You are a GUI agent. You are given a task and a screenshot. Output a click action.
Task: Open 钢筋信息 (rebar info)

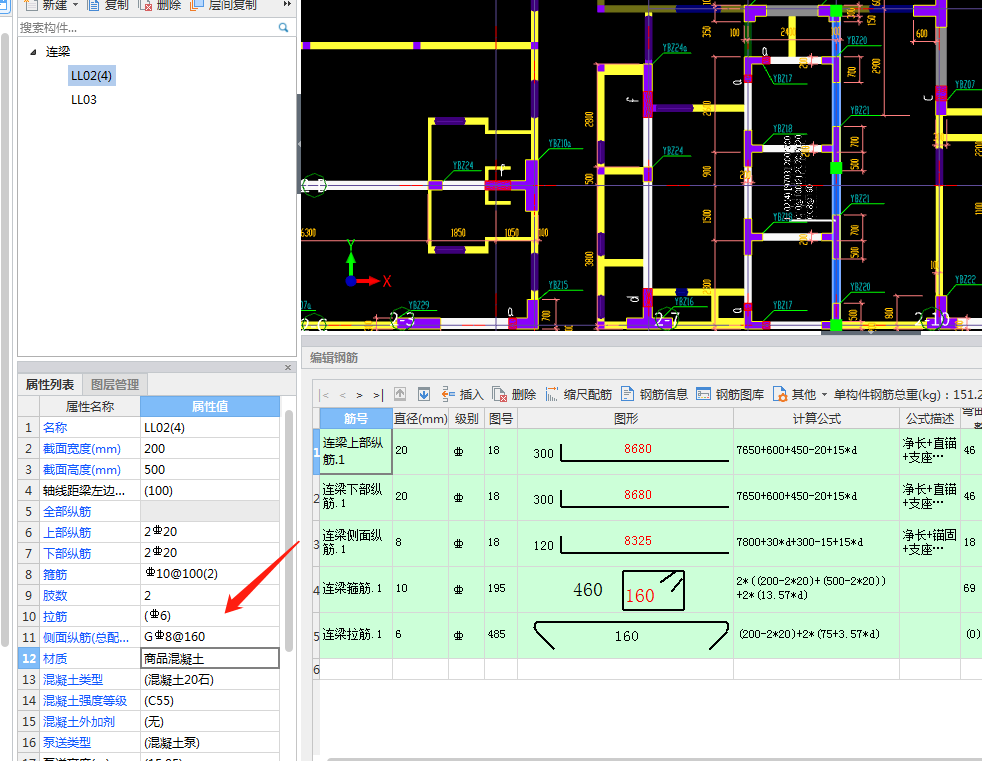click(654, 394)
